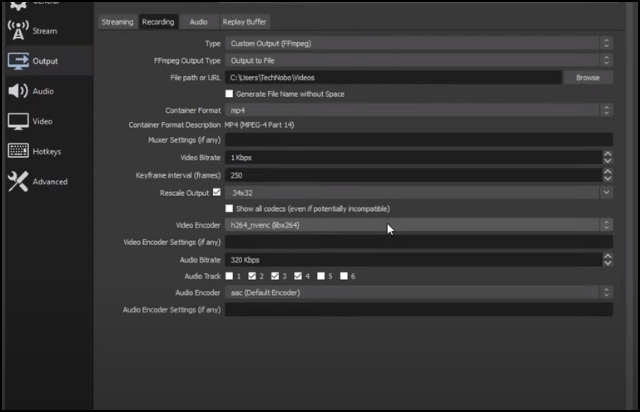Click the File path or URL field

pyautogui.click(x=393, y=78)
